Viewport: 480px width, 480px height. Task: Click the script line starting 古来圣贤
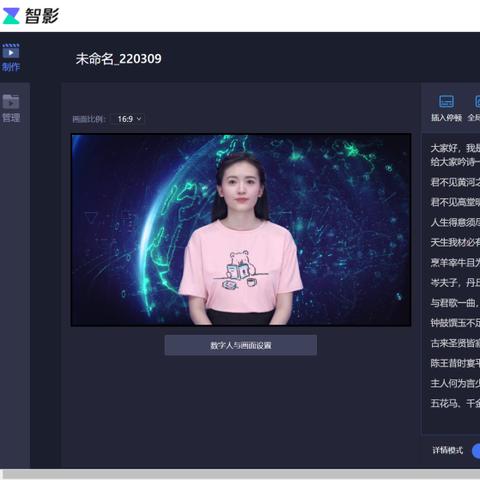455,343
